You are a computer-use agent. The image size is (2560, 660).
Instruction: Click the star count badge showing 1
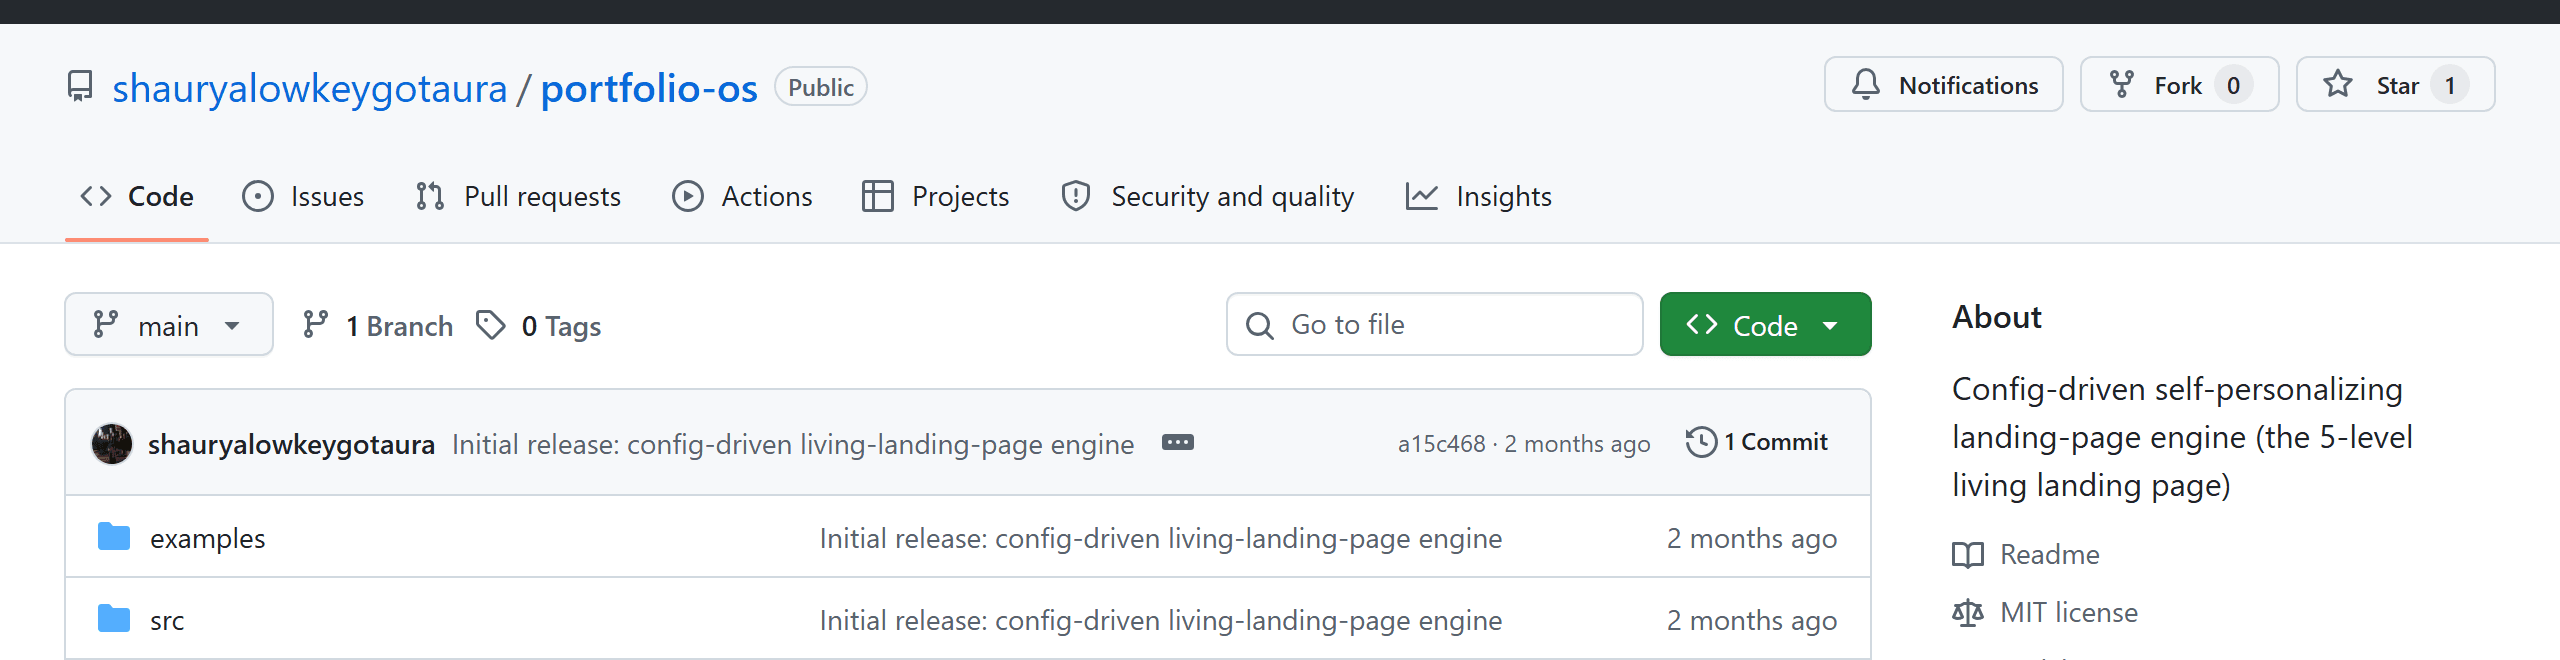pos(2450,85)
